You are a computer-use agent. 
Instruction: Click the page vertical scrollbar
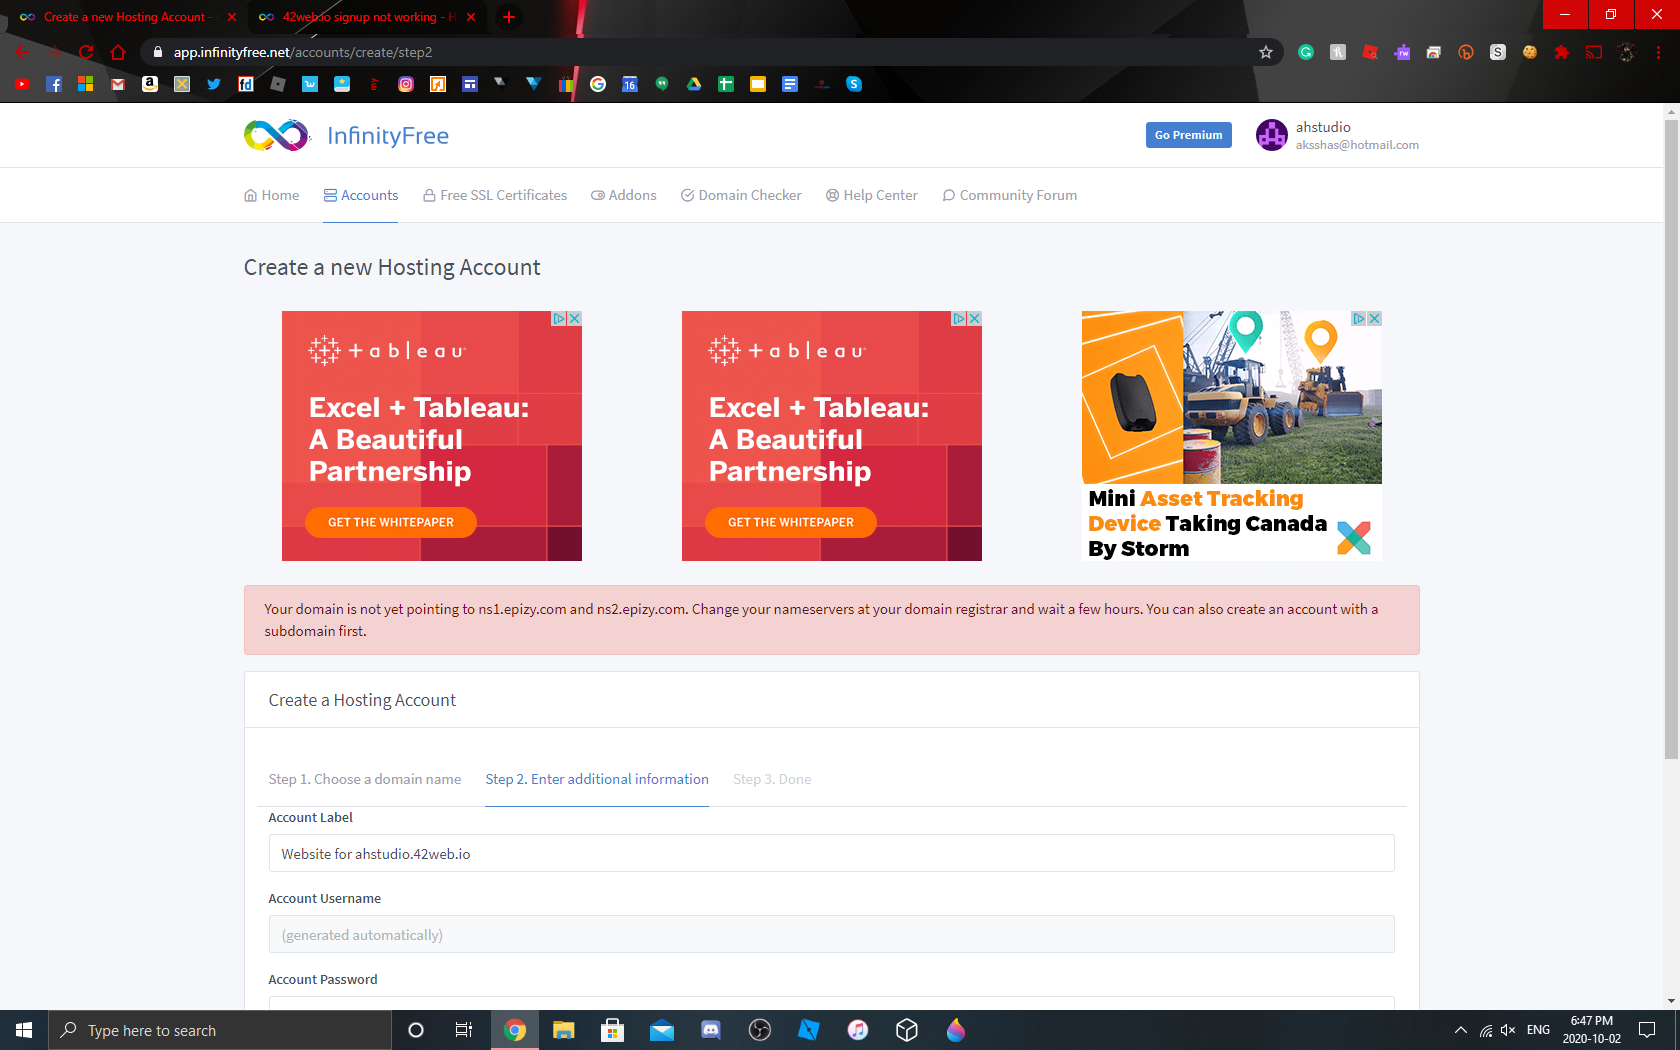(1671, 440)
